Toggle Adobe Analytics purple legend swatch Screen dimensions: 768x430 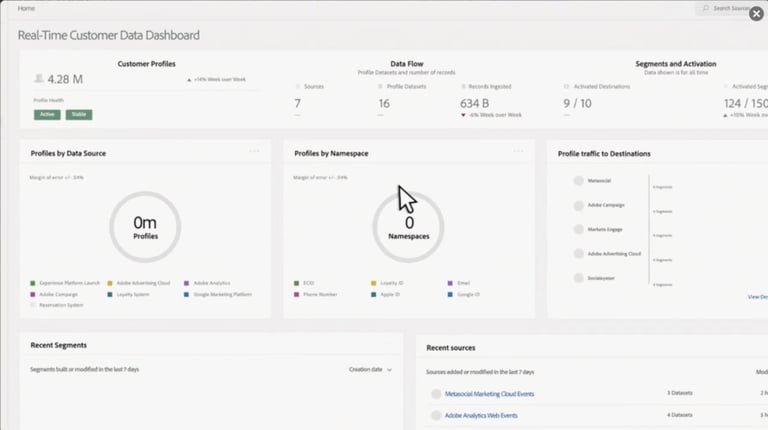click(x=186, y=283)
